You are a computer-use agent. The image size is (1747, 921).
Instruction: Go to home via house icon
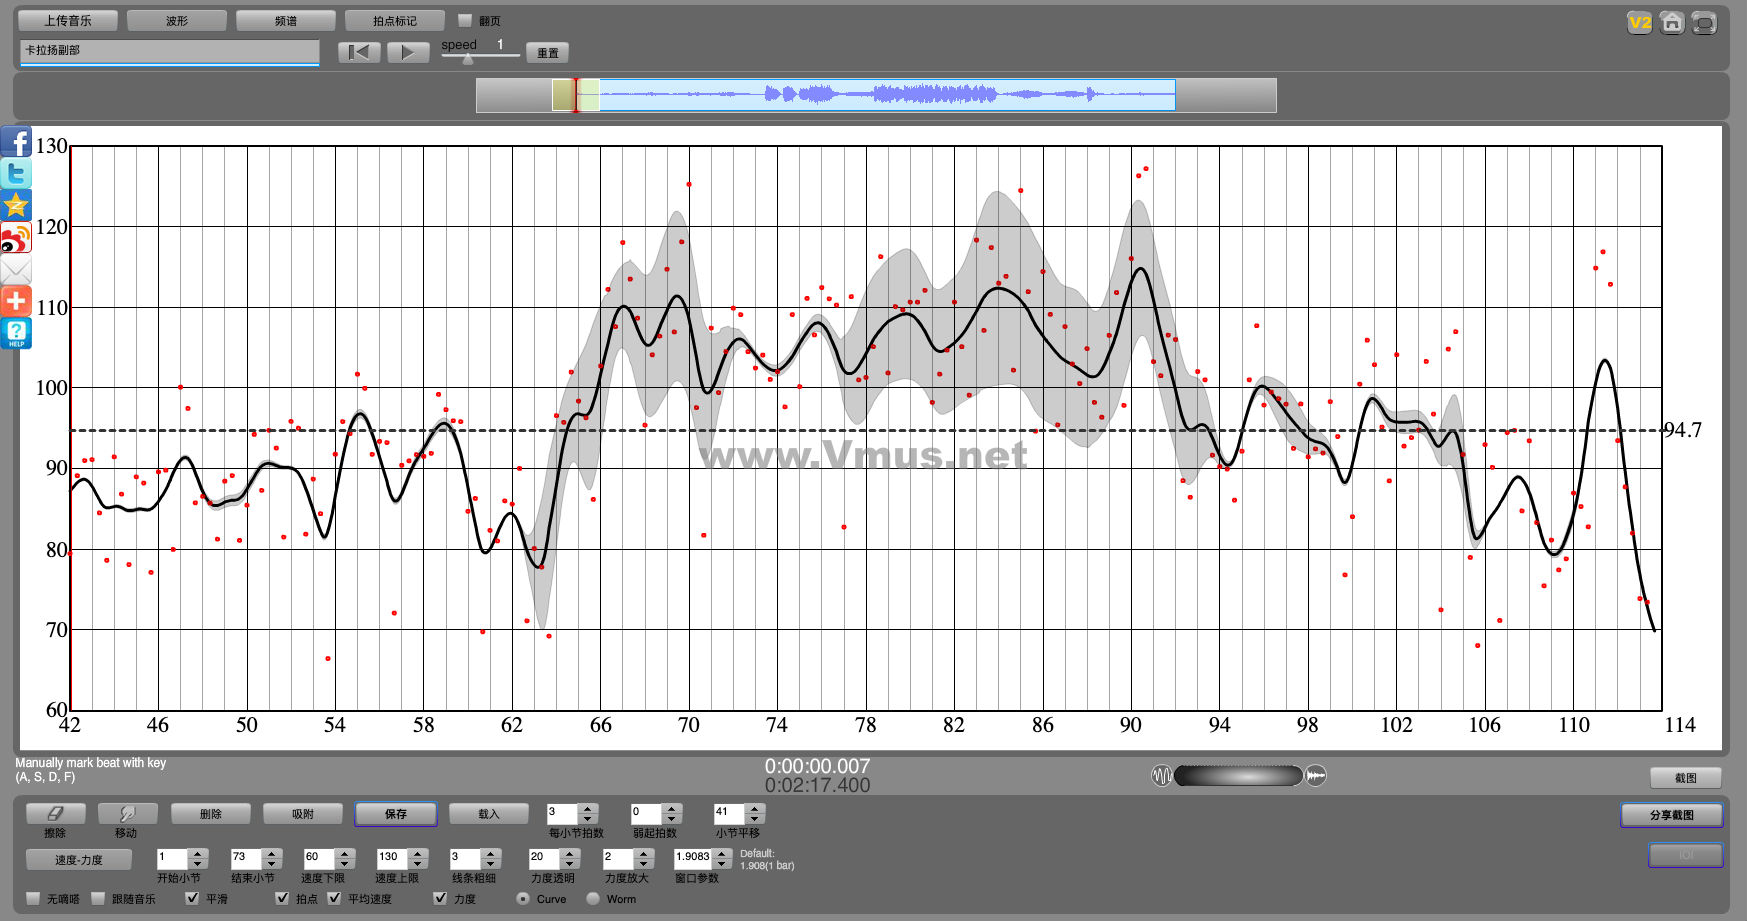click(x=1672, y=22)
